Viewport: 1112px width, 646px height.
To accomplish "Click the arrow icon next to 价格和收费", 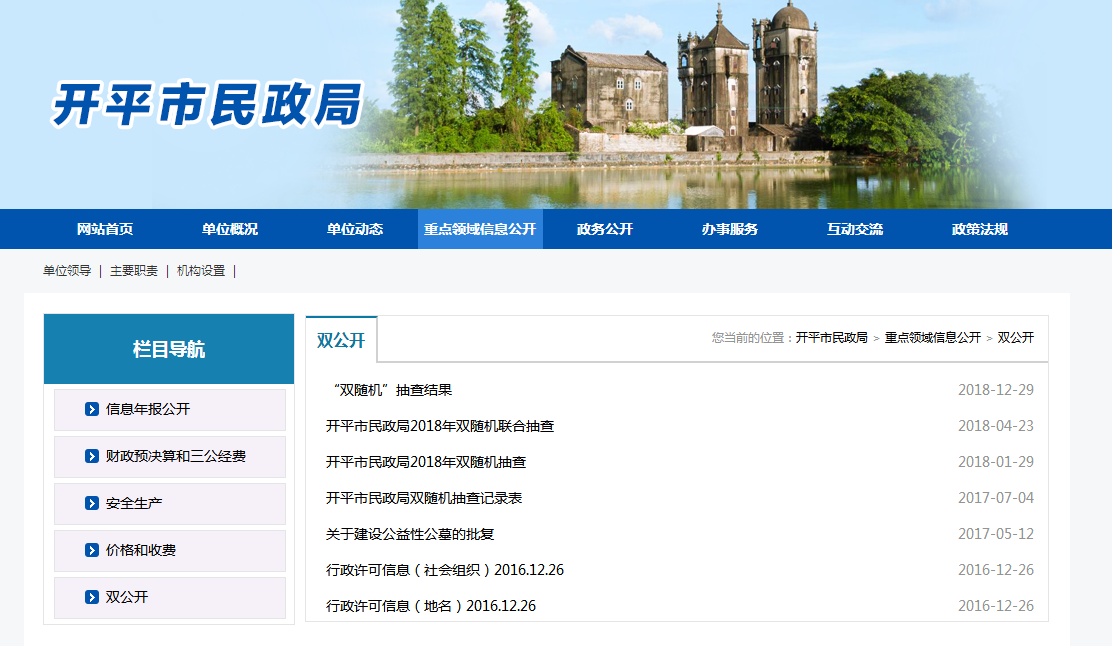I will [91, 549].
